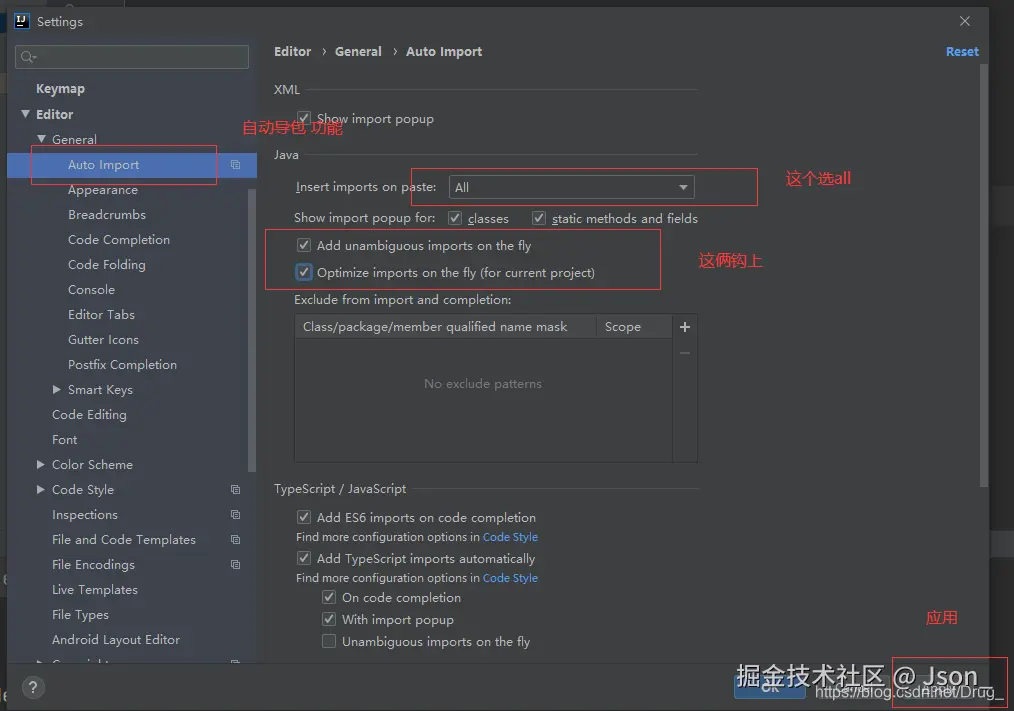This screenshot has width=1014, height=711.
Task: Open Editor Tabs settings page
Action: (102, 315)
